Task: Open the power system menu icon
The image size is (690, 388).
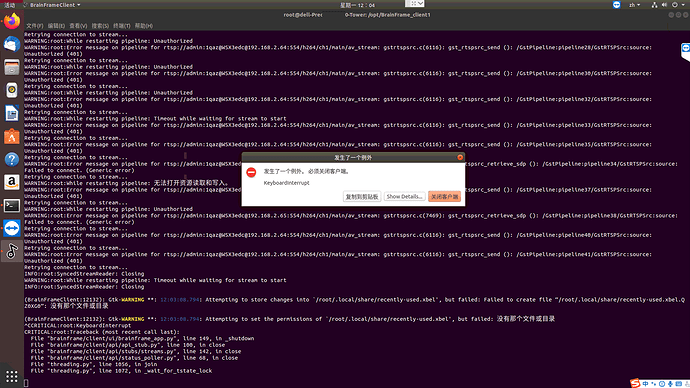Action: [x=675, y=5]
